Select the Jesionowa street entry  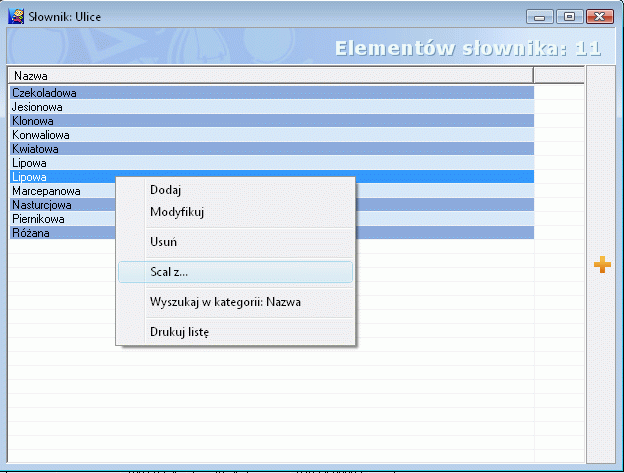pos(272,107)
